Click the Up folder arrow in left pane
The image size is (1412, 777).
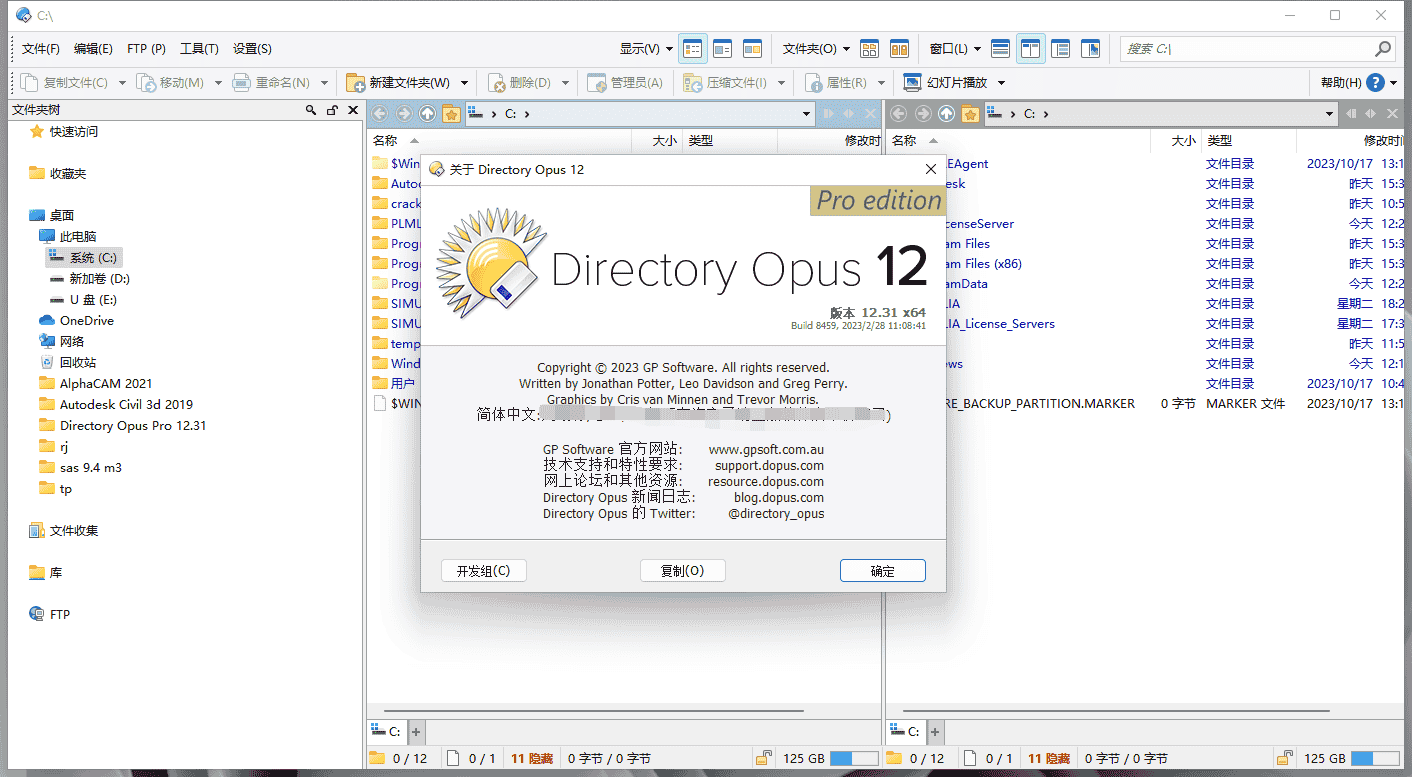point(427,114)
